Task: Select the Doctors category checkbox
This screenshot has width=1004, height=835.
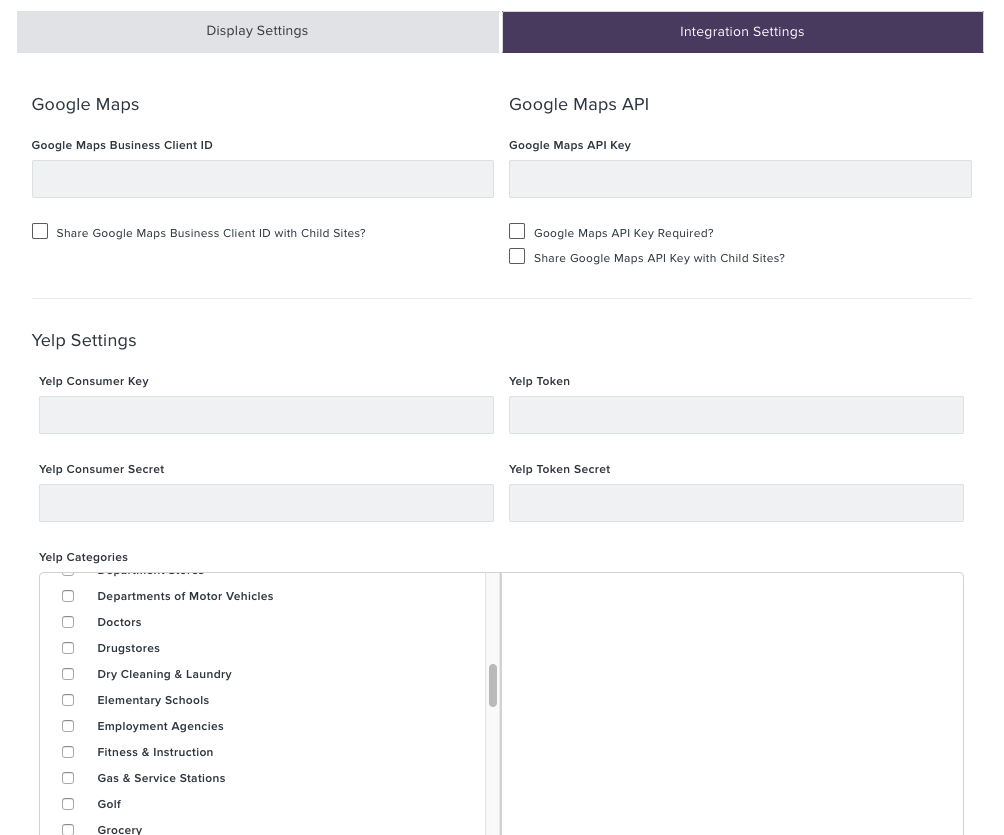Action: tap(68, 622)
